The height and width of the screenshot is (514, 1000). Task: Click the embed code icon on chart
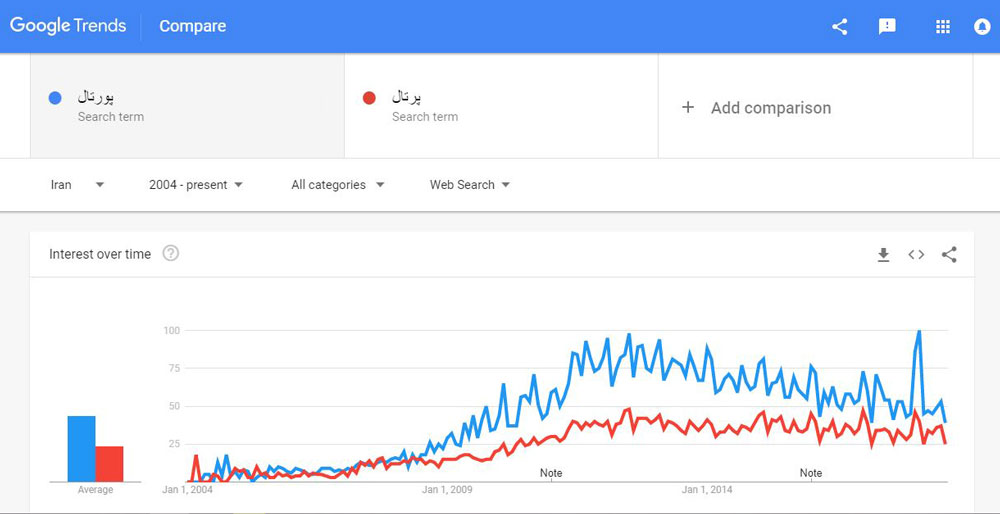point(916,255)
